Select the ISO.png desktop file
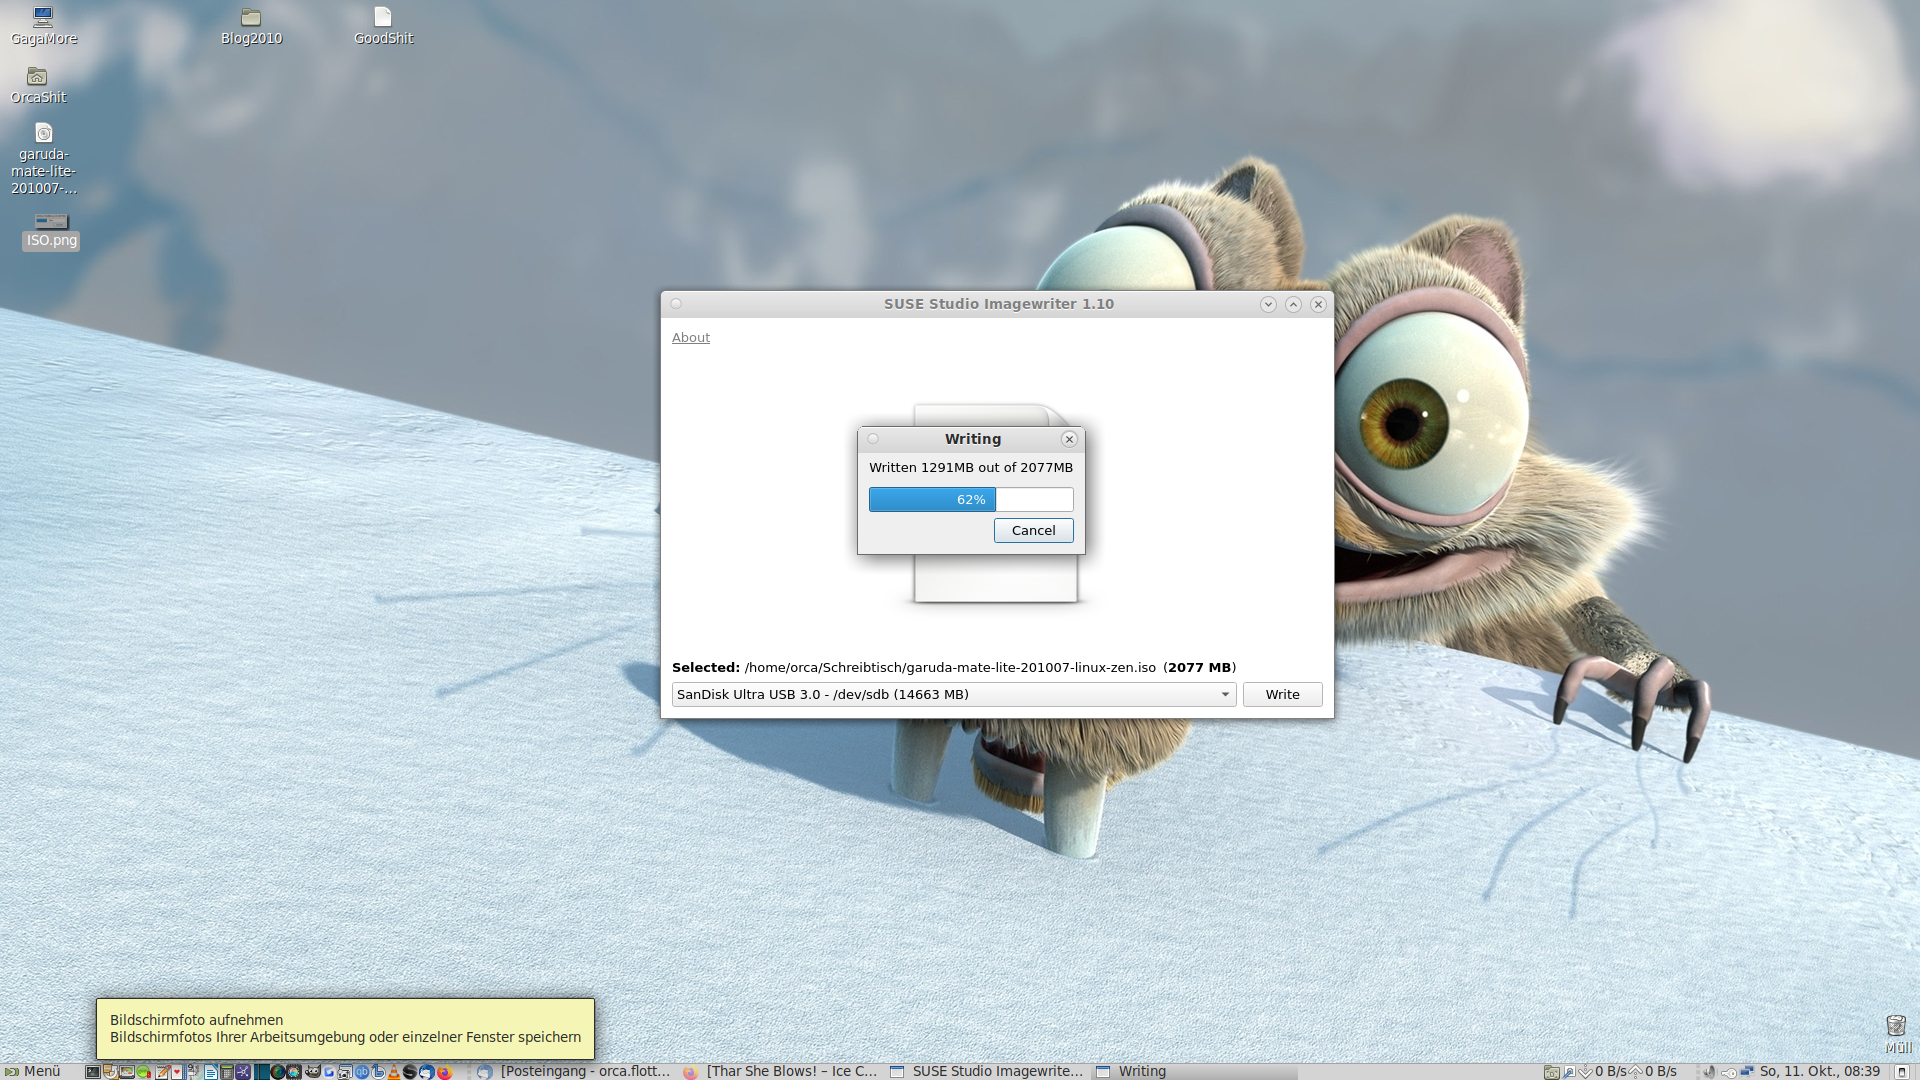Screen dimensions: 1920x1080 [x=51, y=230]
